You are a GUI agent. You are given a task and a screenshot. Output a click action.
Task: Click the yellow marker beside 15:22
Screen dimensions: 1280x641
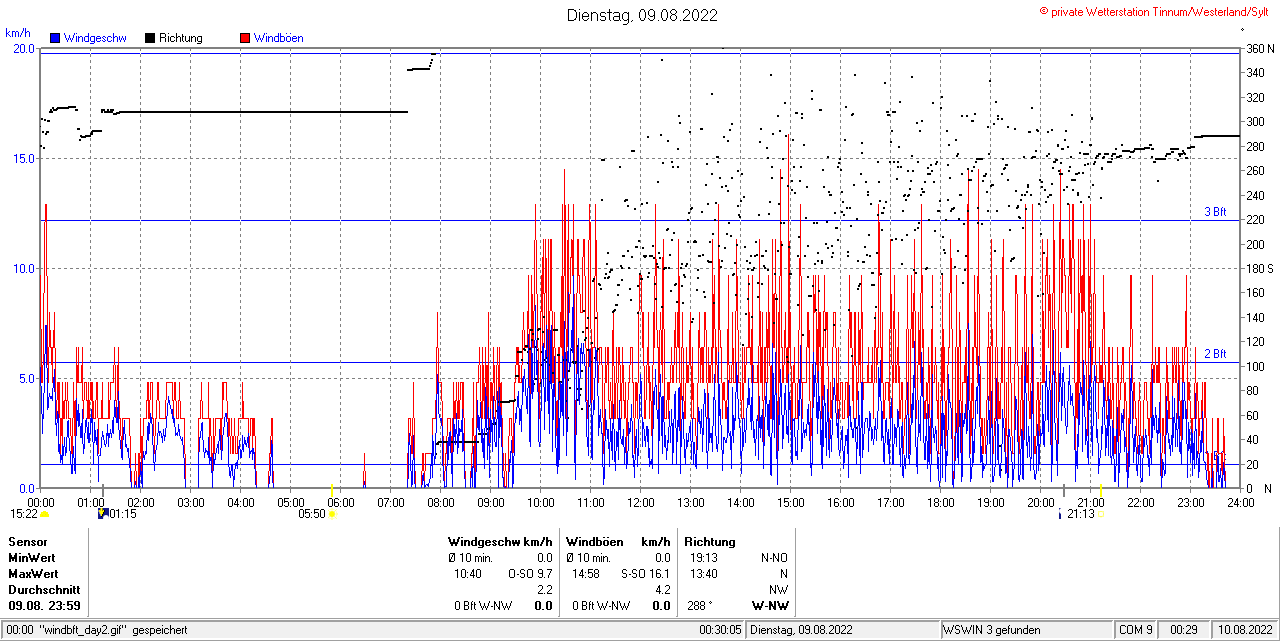[44, 514]
